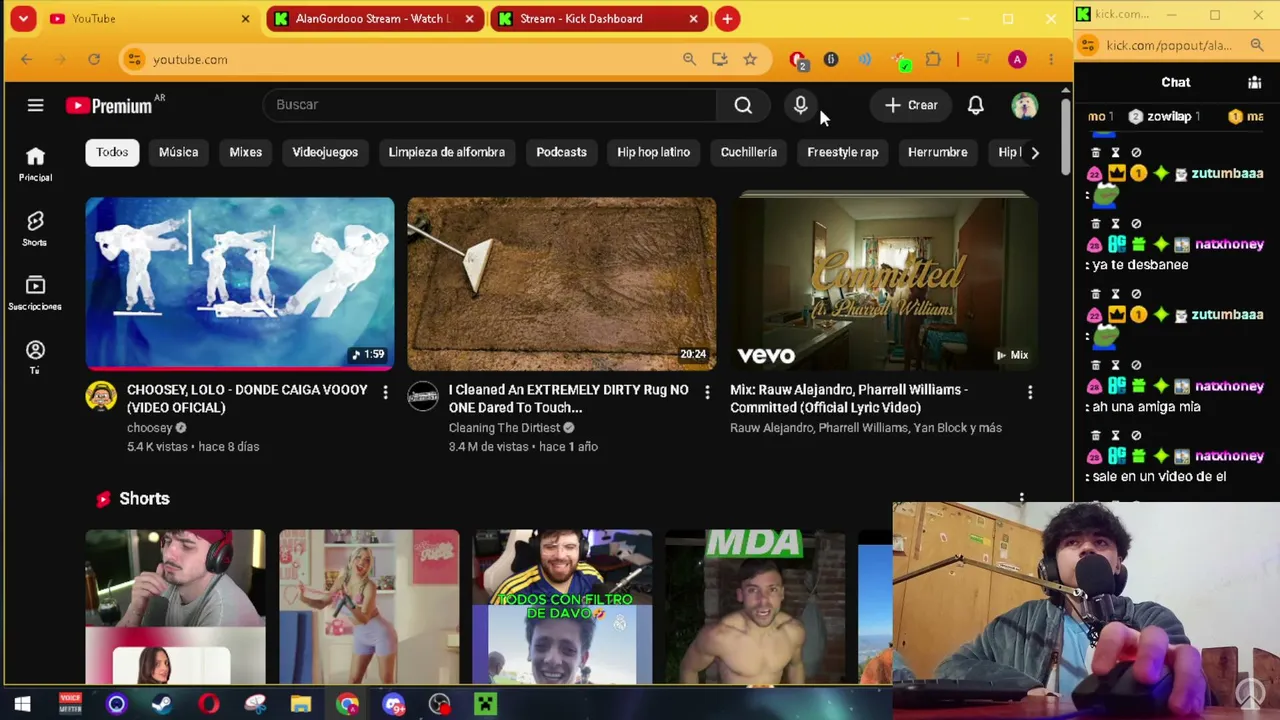Screen dimensions: 1280x720
Task: Bookmark this page with the star icon
Action: [x=750, y=59]
